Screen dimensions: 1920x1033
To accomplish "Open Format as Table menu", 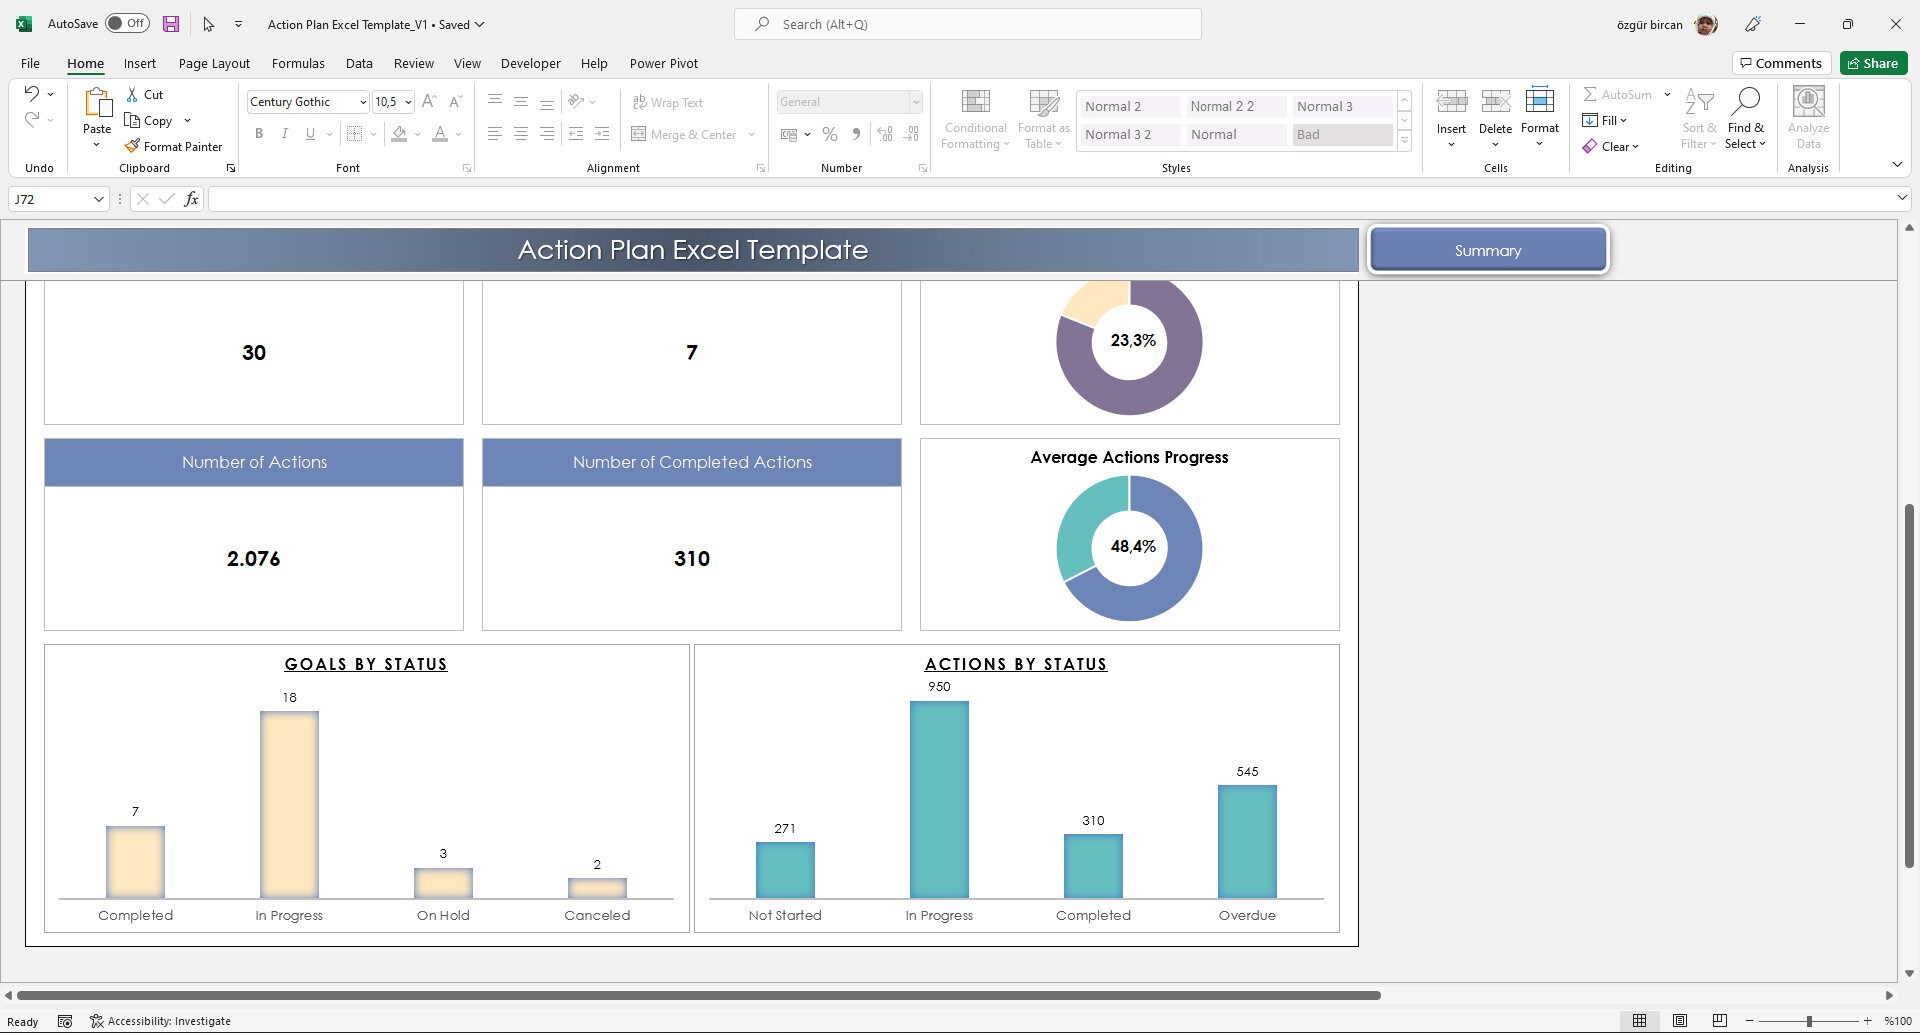I will coord(1044,119).
